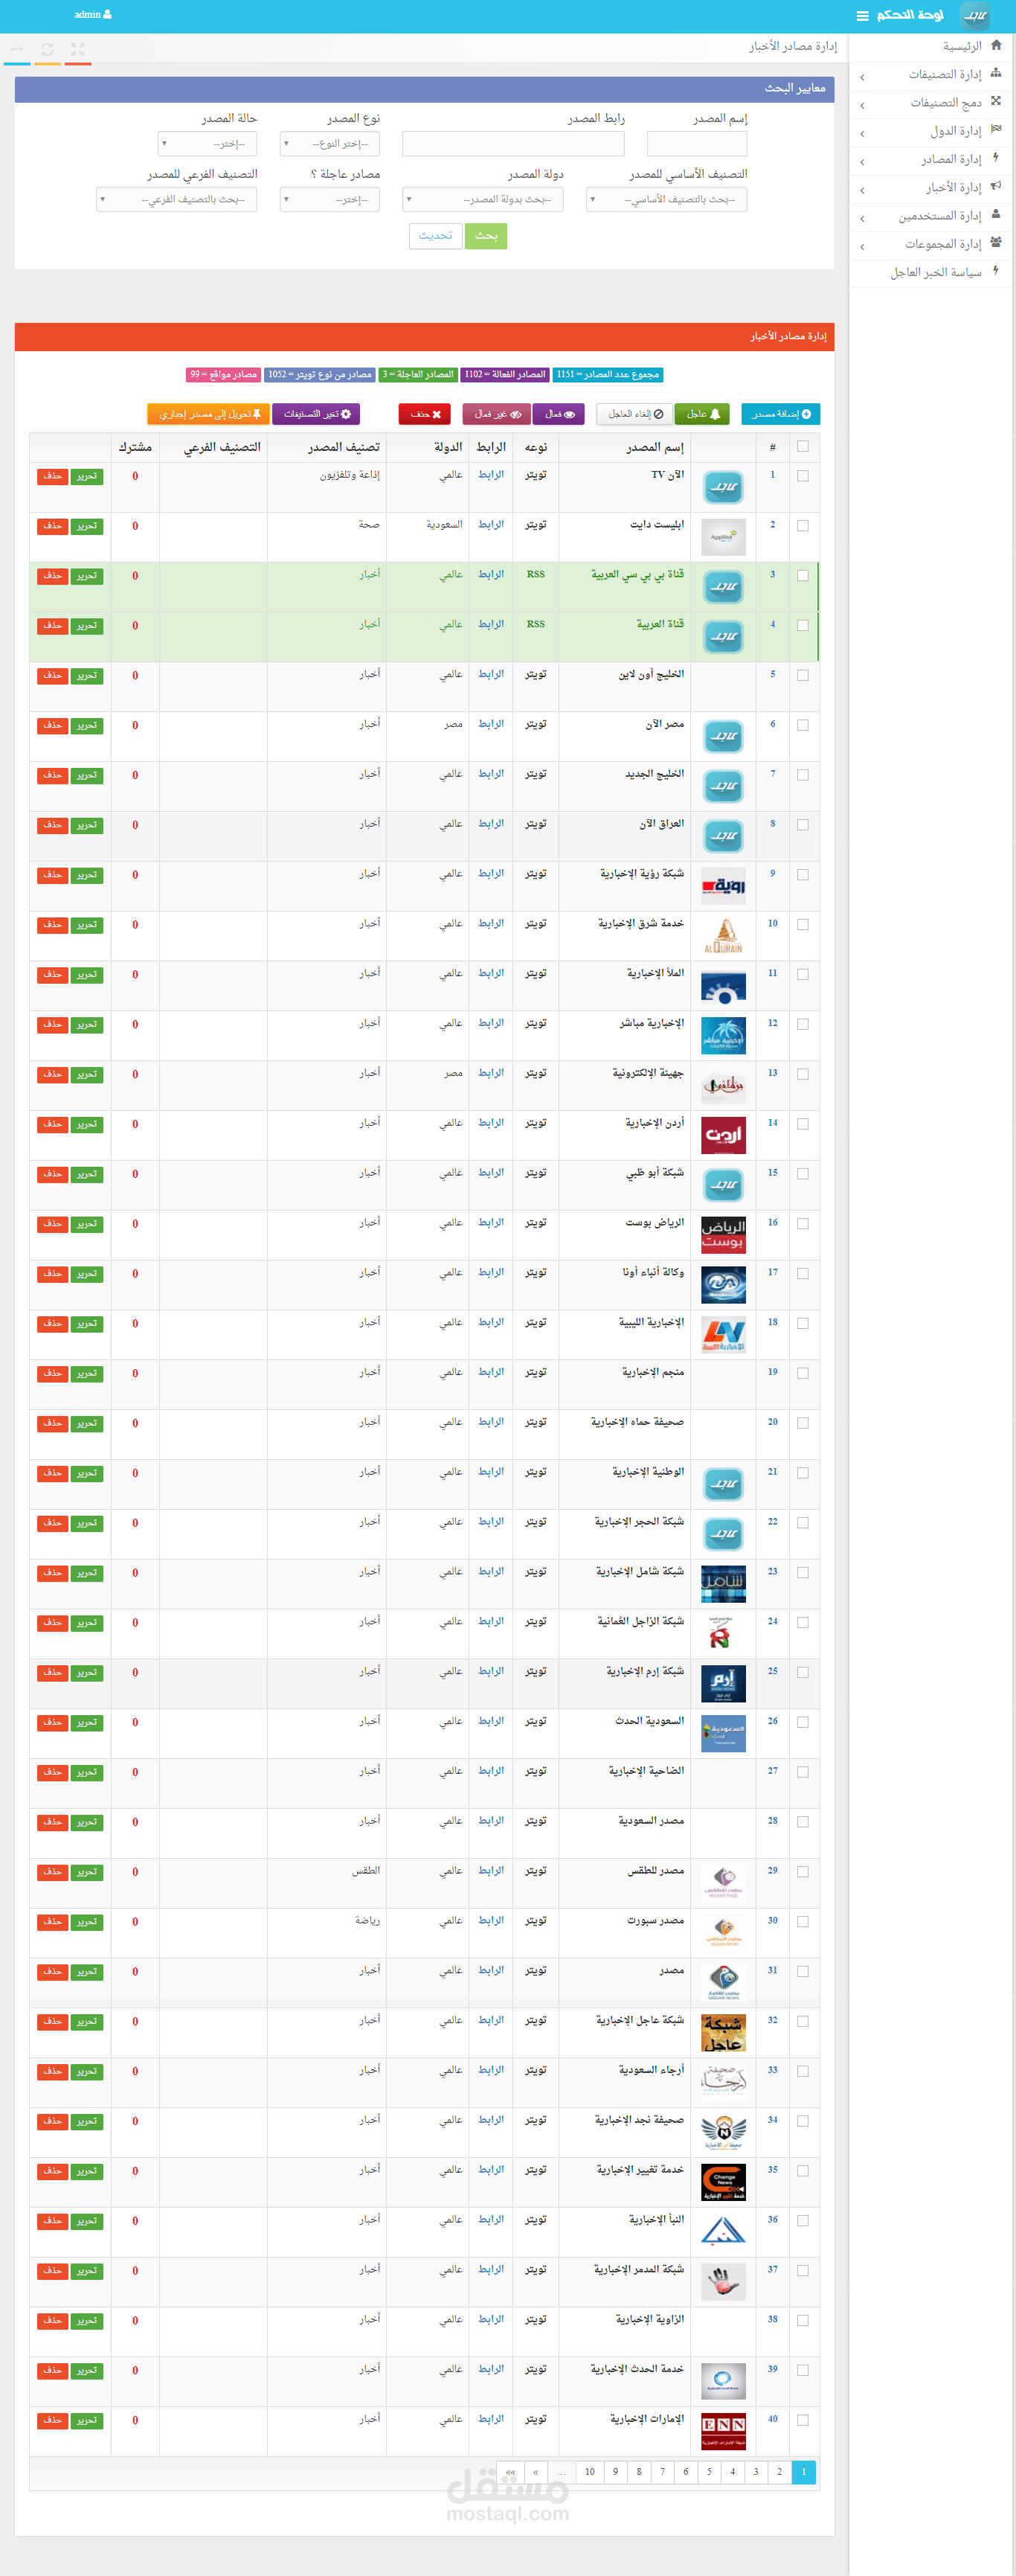1016x2576 pixels.
Task: Click the logo of شبكة شامل الإخبارية
Action: point(723,1584)
